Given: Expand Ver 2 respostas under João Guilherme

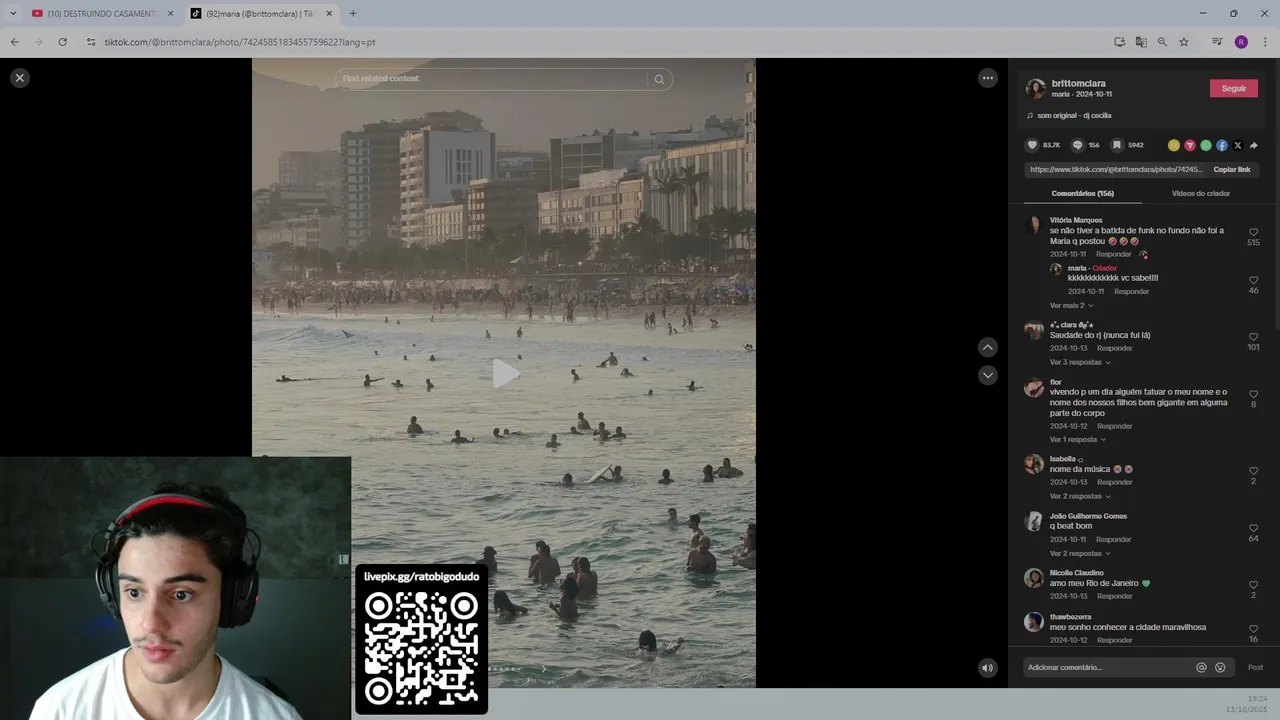Looking at the screenshot, I should [1079, 554].
